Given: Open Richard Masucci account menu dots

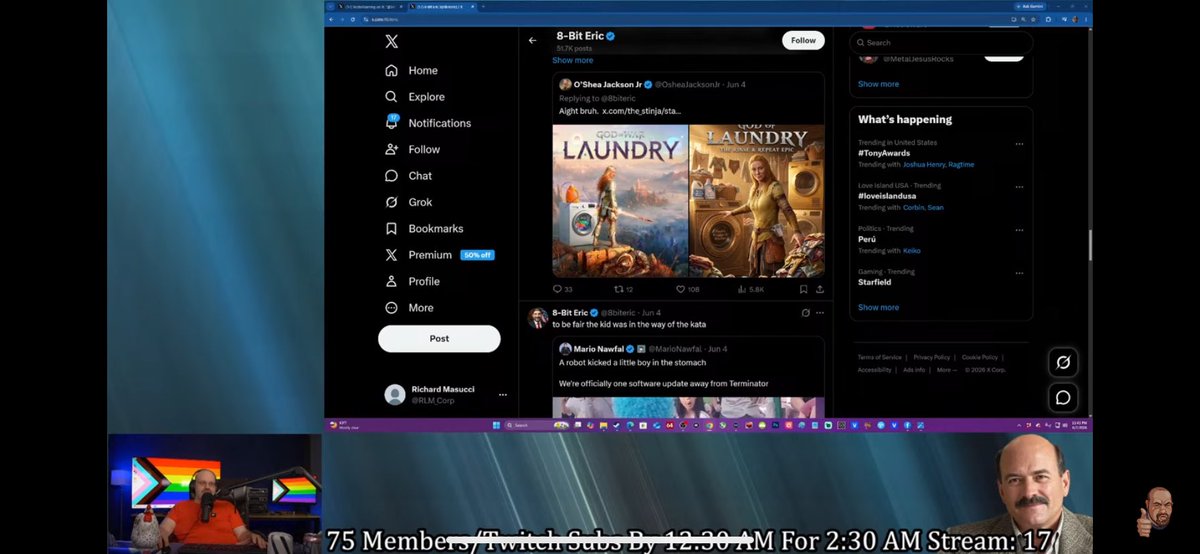Looking at the screenshot, I should (502, 395).
